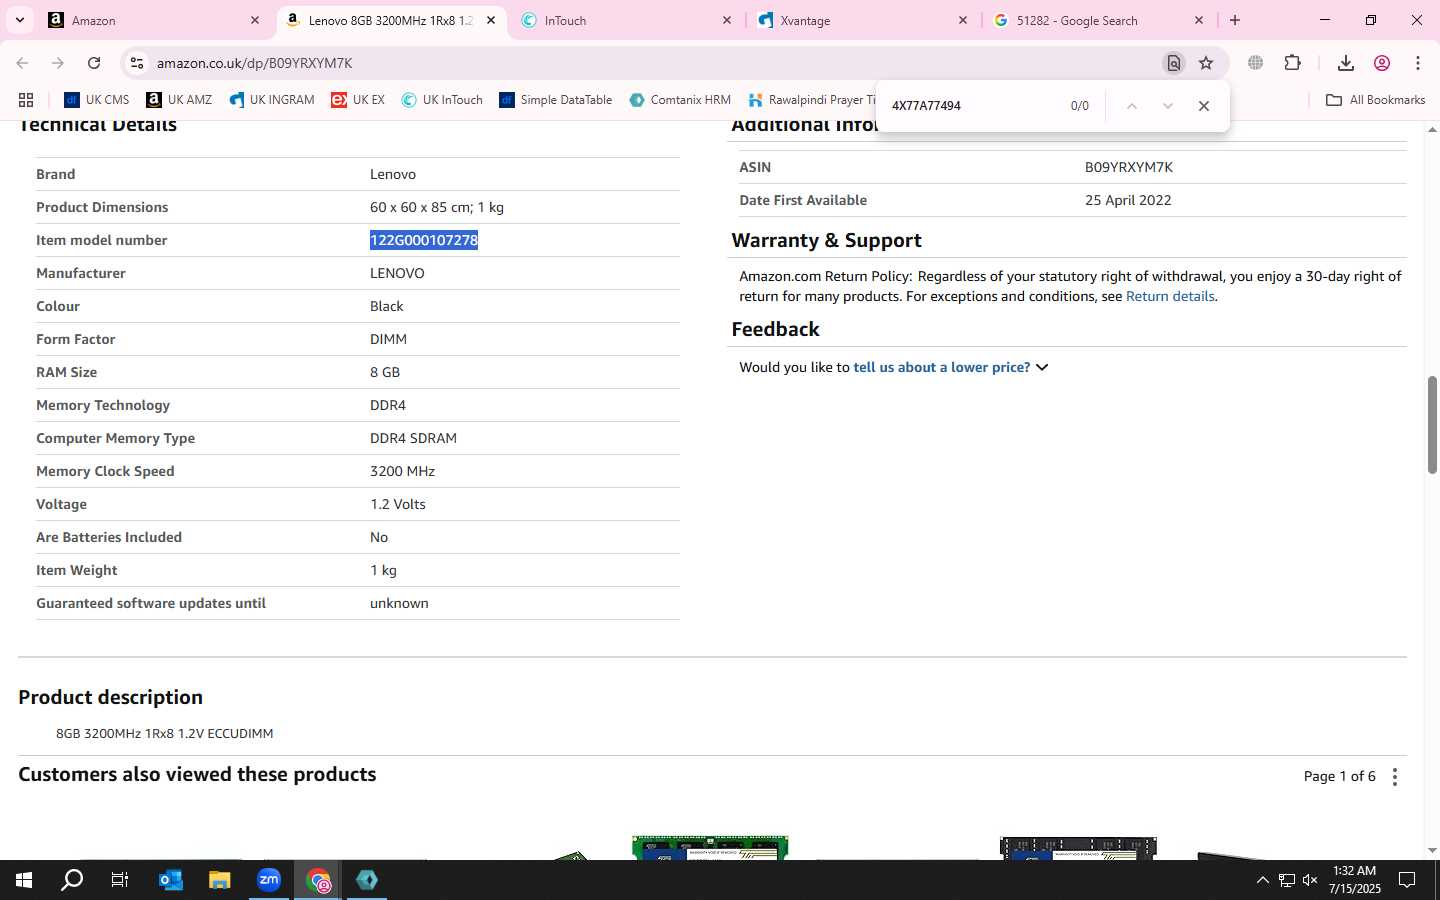Open File Explorer from the taskbar
This screenshot has width=1440, height=900.
point(219,880)
